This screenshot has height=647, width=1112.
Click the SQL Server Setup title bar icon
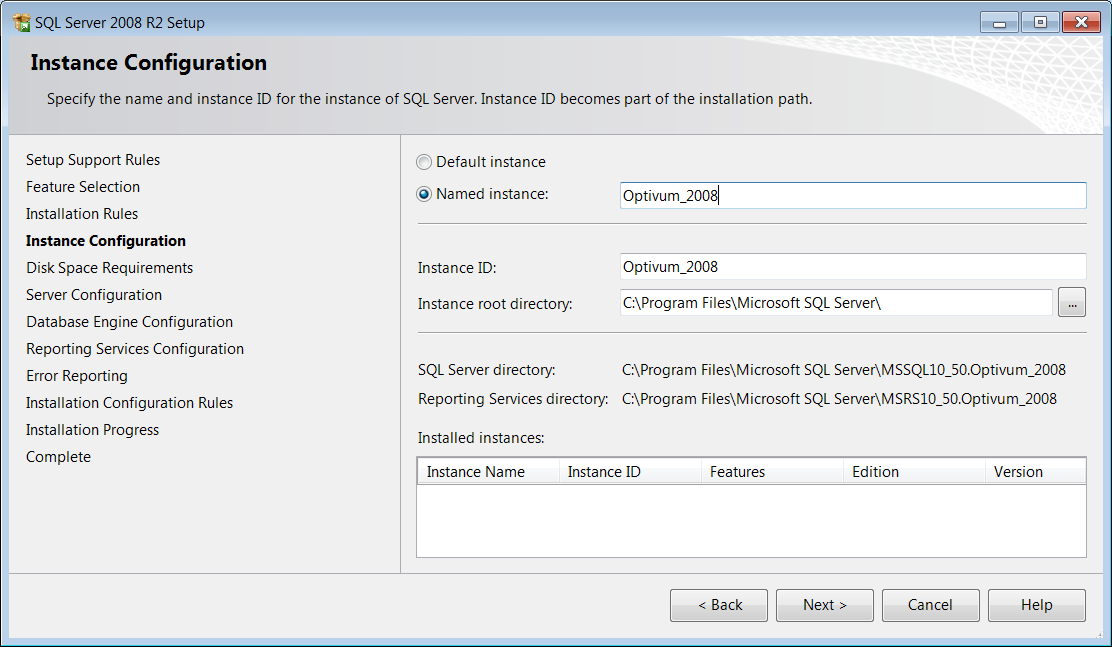[x=22, y=23]
